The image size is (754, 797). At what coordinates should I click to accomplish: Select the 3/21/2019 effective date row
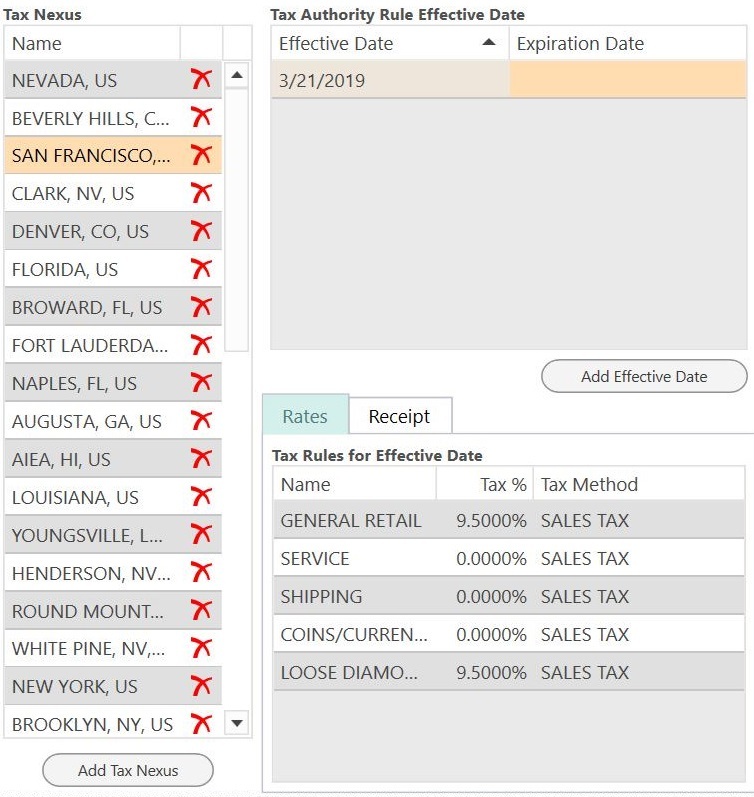508,79
